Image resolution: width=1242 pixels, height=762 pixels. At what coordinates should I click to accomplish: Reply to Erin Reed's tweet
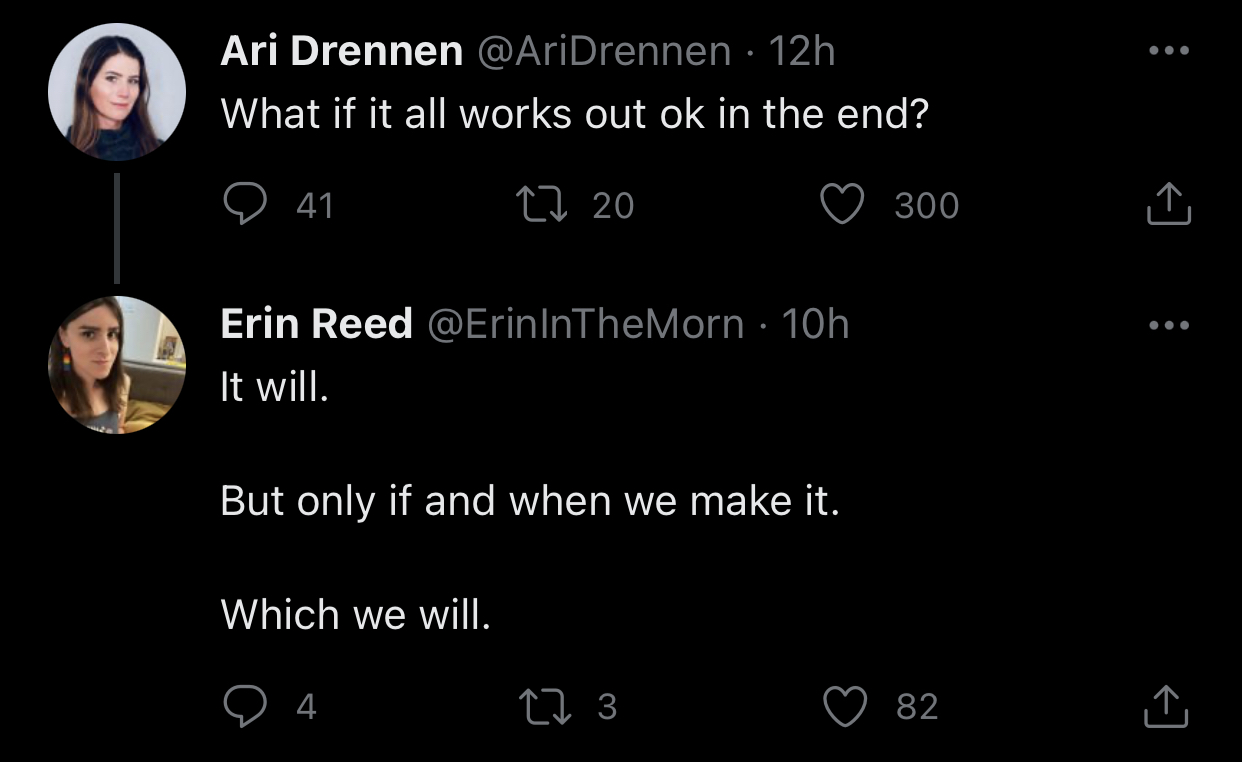coord(242,707)
